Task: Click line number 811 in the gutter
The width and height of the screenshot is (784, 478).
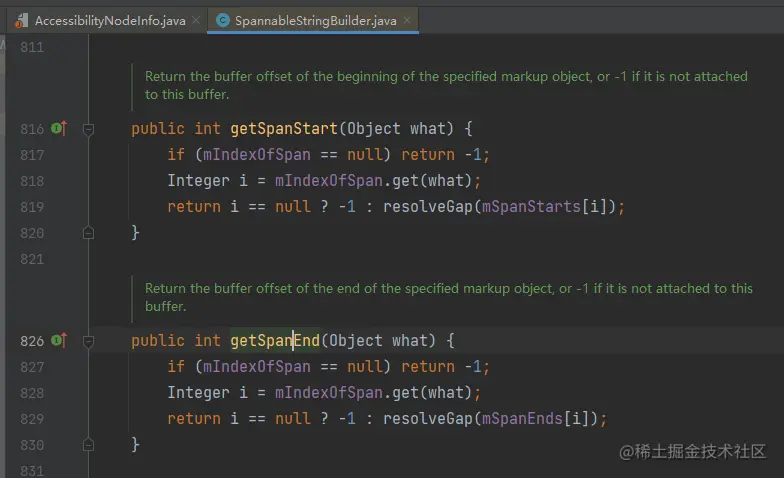Action: (32, 48)
